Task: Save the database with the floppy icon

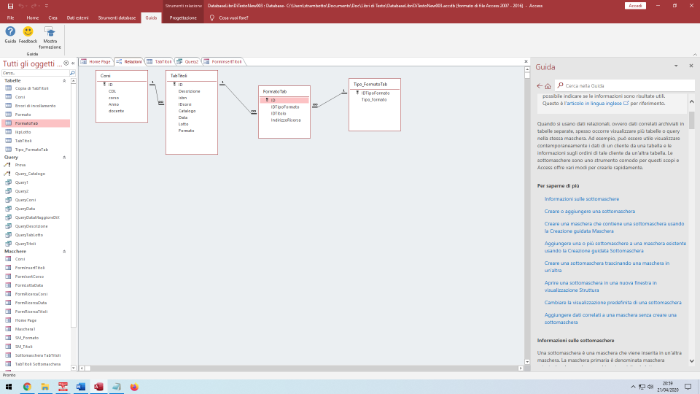Action: (x=10, y=6)
